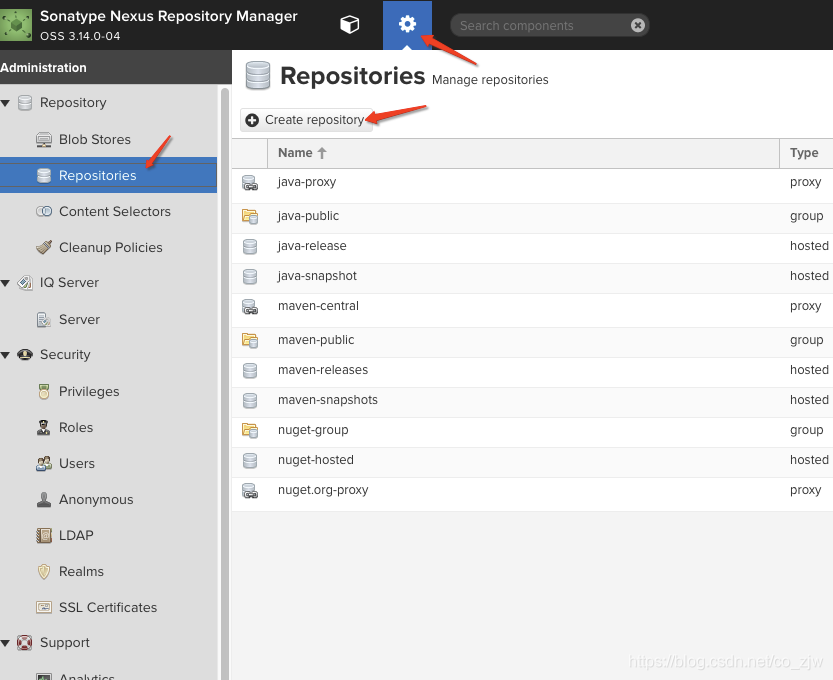
Task: Click the nuget-hosted database icon
Action: pyautogui.click(x=250, y=461)
